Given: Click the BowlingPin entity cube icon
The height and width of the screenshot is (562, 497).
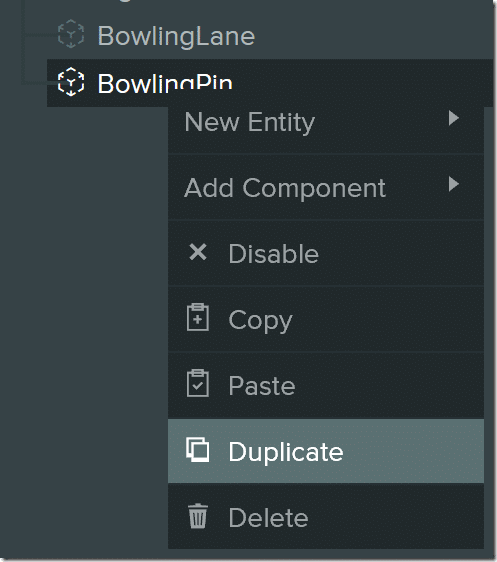Looking at the screenshot, I should pyautogui.click(x=71, y=82).
